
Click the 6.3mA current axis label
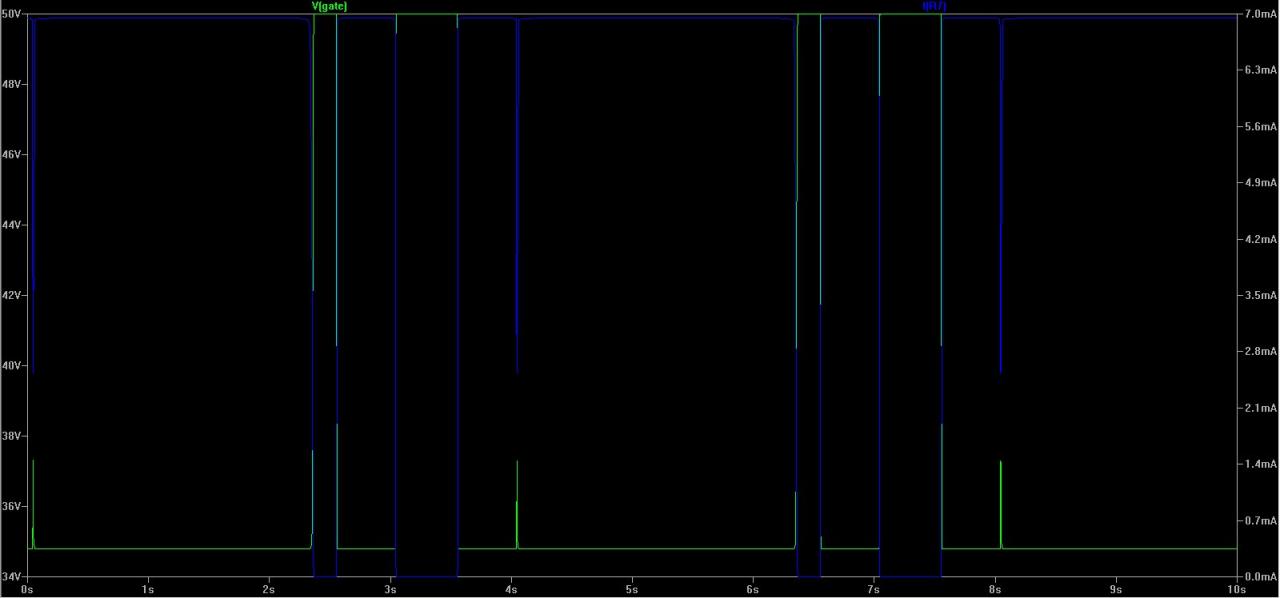pyautogui.click(x=1261, y=70)
